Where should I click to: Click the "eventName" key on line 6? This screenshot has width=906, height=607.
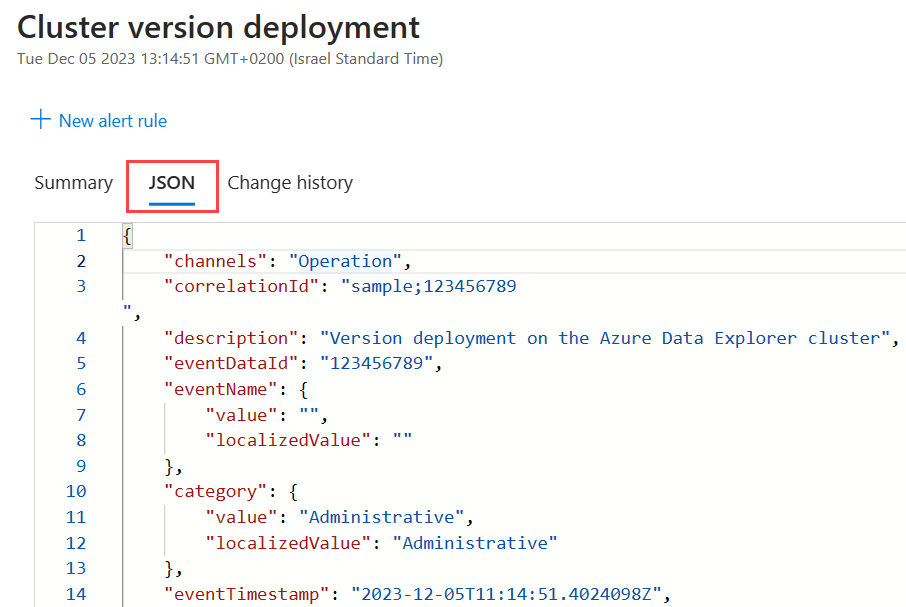pyautogui.click(x=221, y=389)
